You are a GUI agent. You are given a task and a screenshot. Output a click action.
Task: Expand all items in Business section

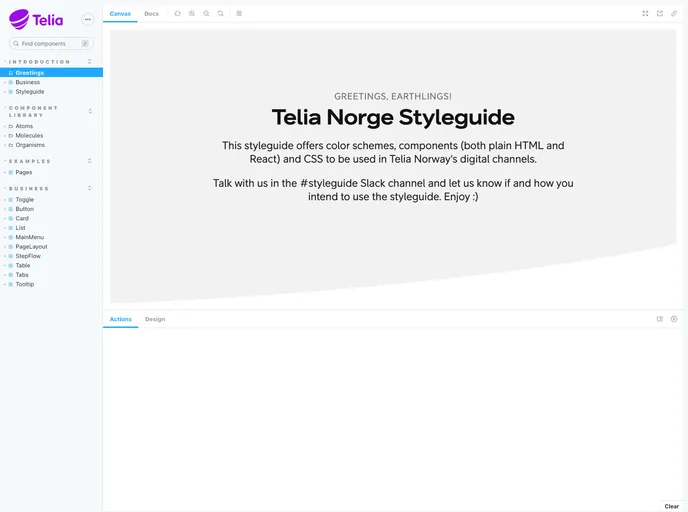pos(90,189)
